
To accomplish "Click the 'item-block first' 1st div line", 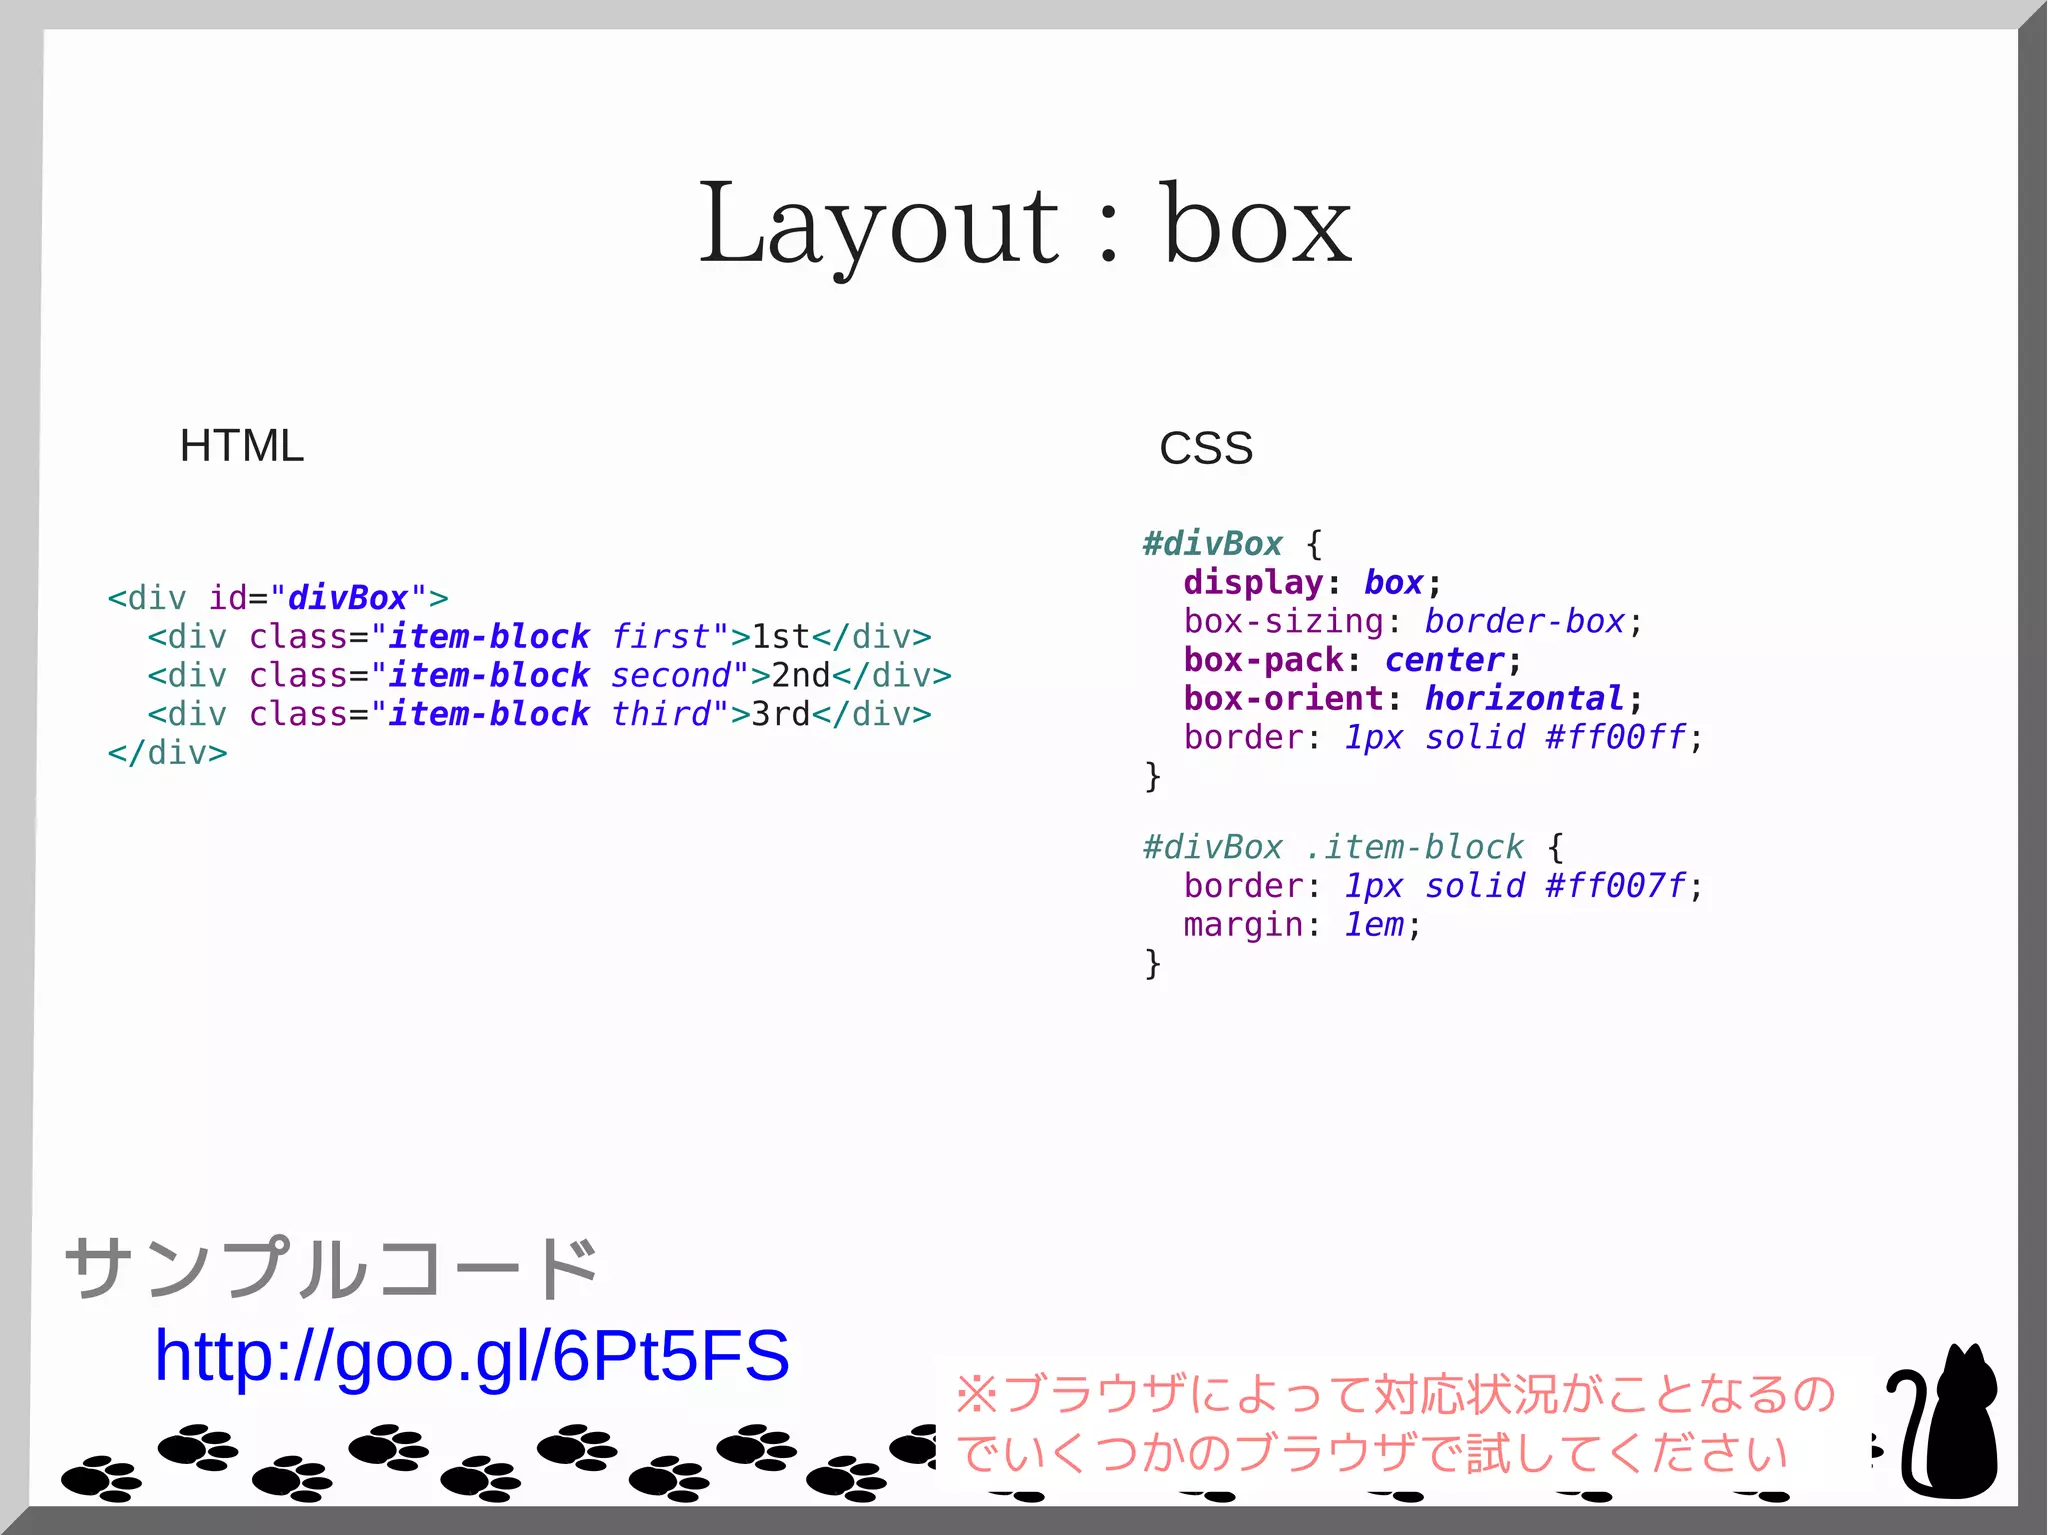I will point(539,637).
